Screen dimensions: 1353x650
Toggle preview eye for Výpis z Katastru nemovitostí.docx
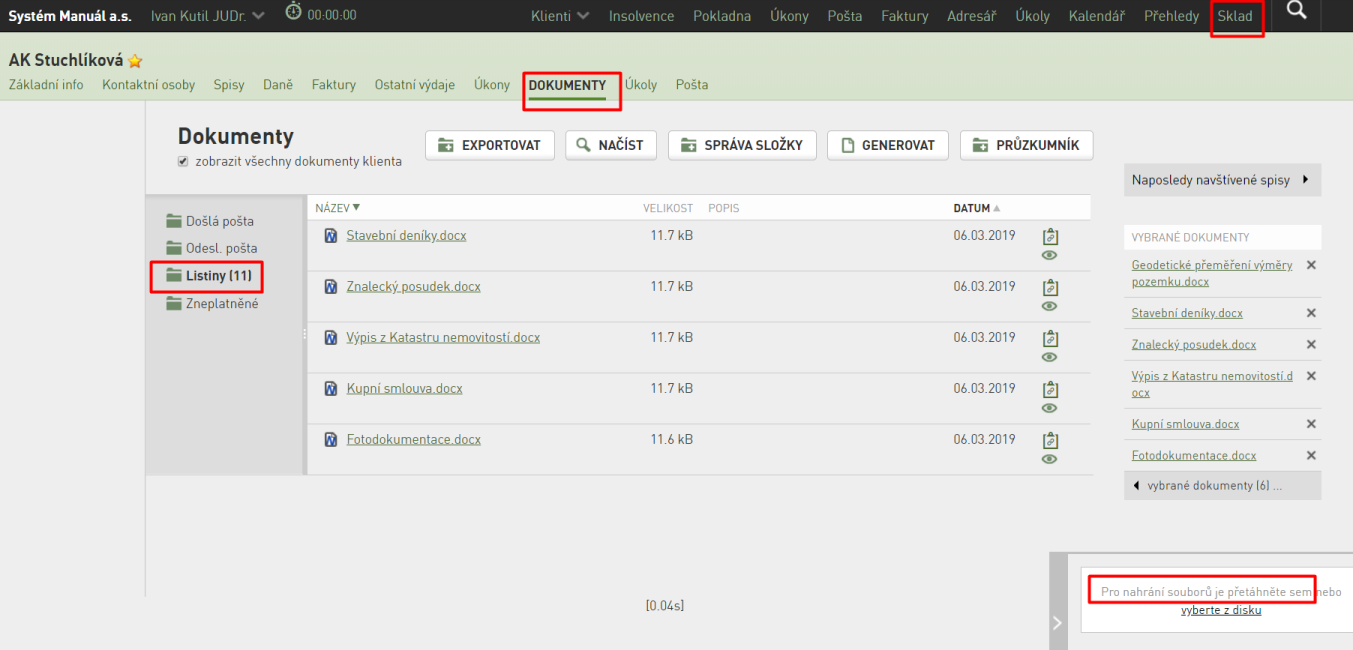click(x=1049, y=357)
